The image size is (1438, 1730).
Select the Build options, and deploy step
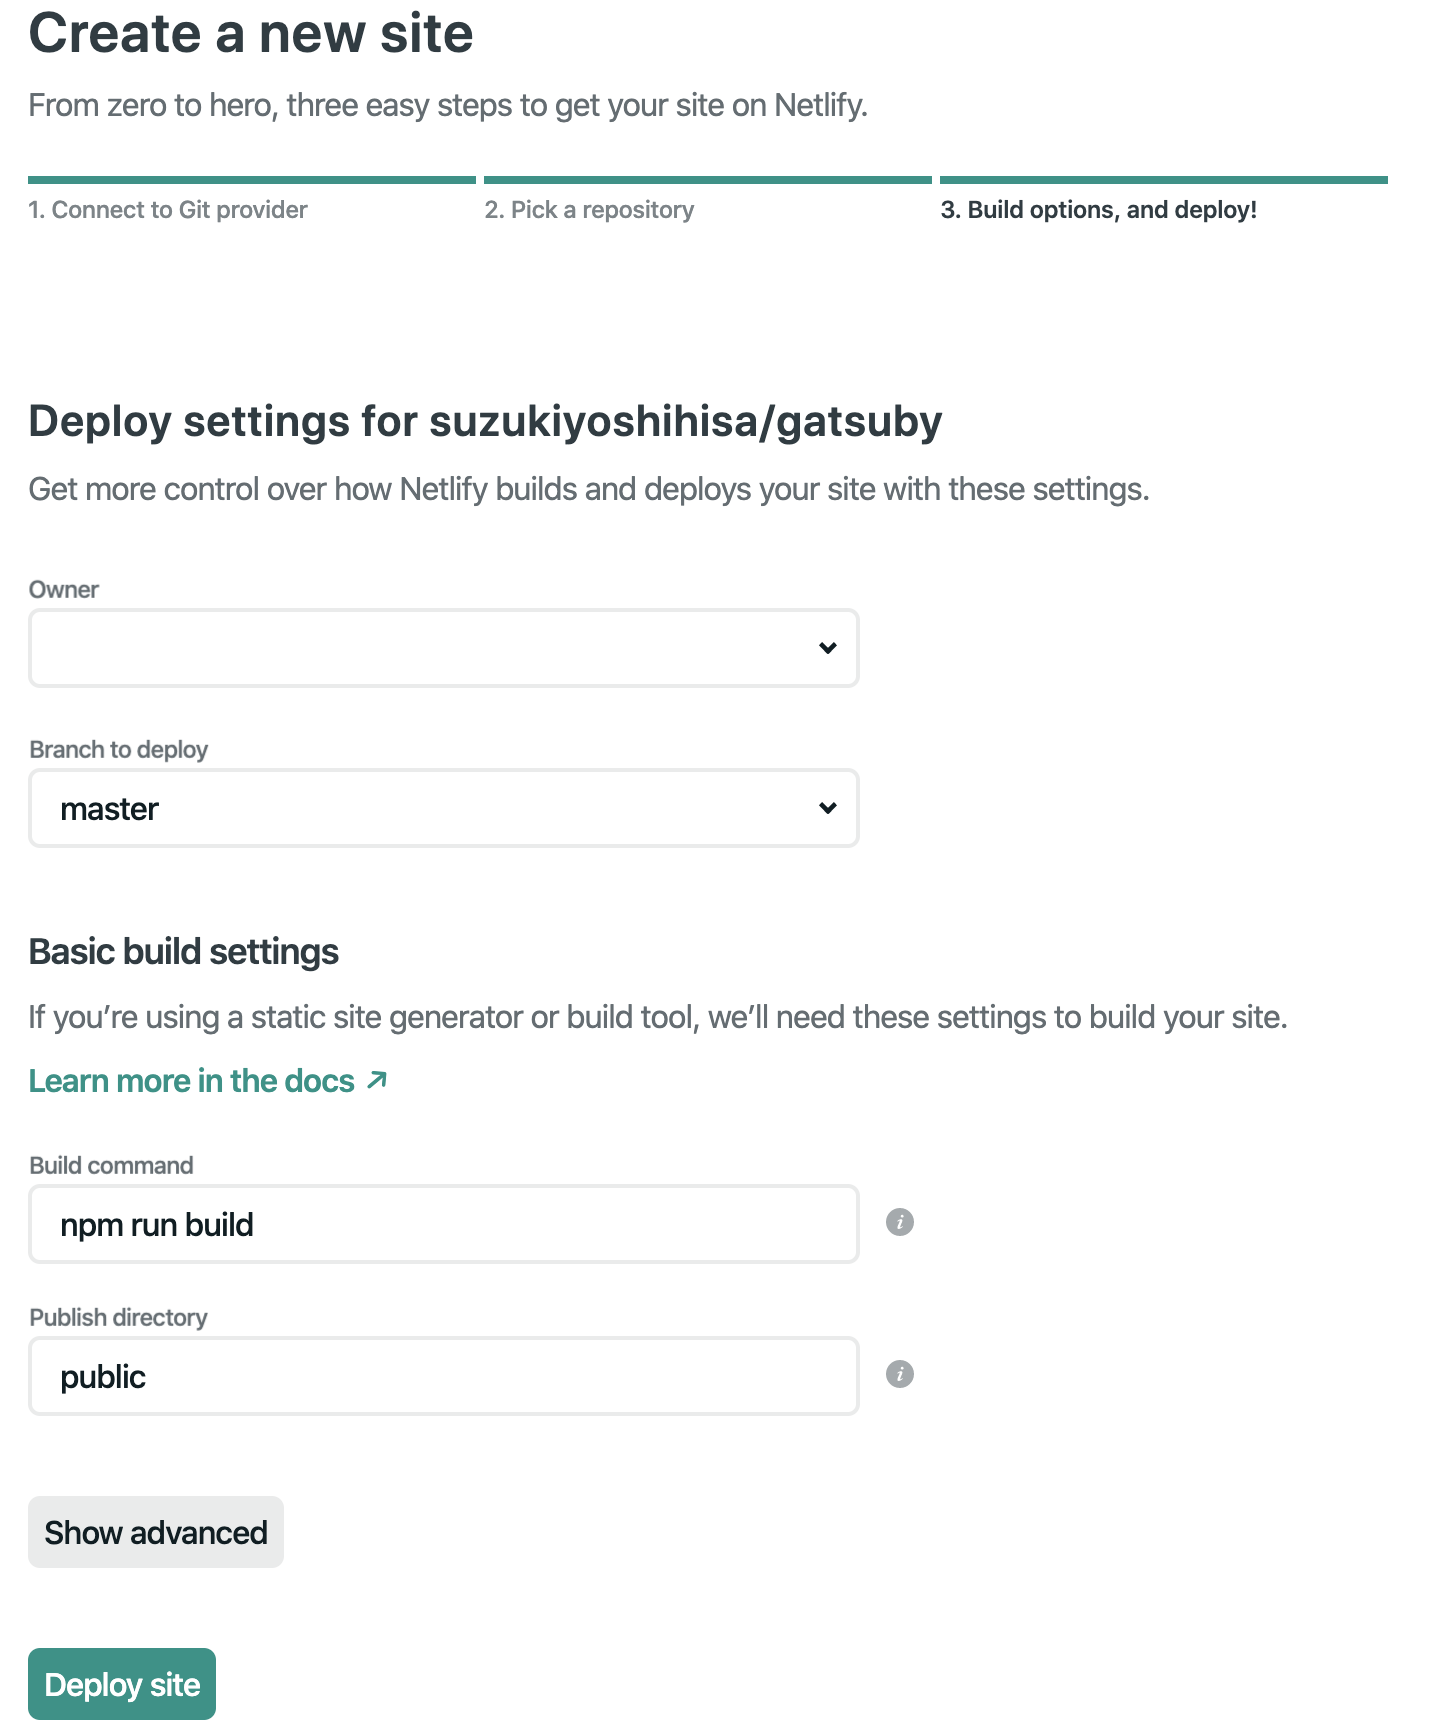pos(1098,210)
